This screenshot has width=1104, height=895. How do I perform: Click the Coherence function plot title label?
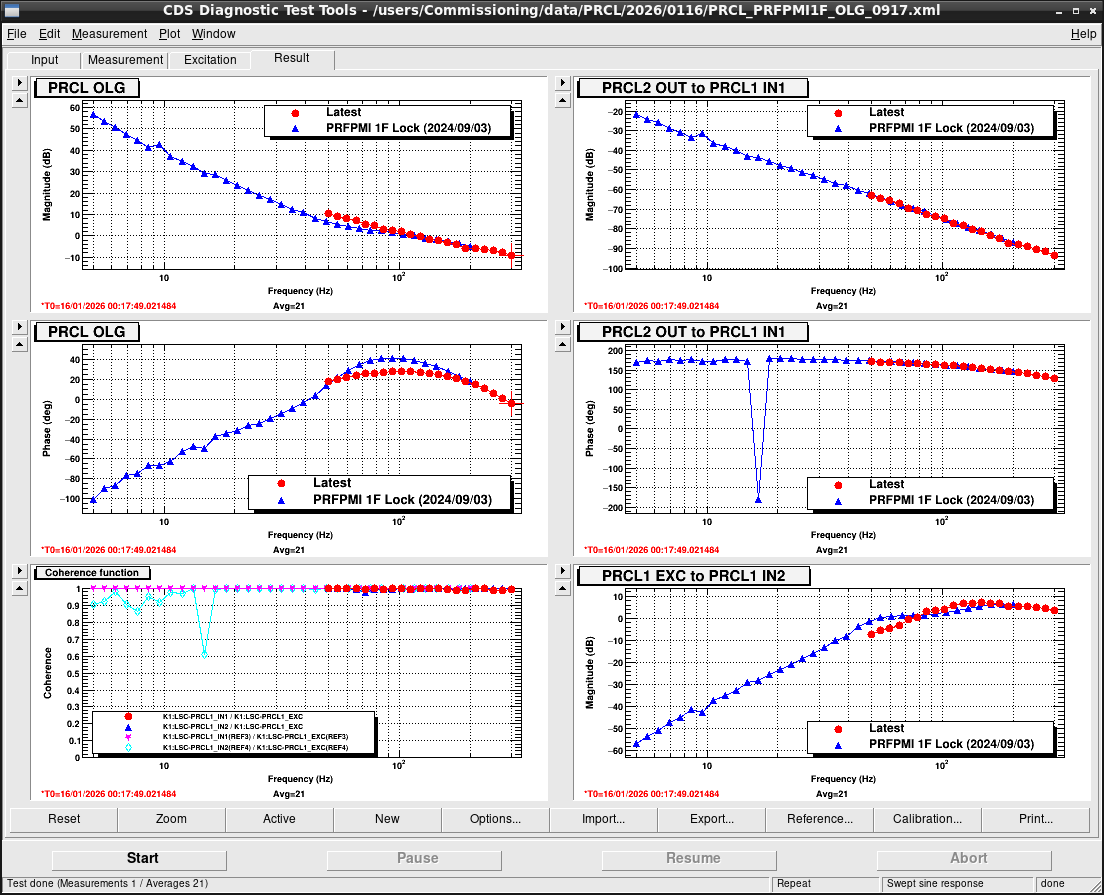[x=92, y=573]
